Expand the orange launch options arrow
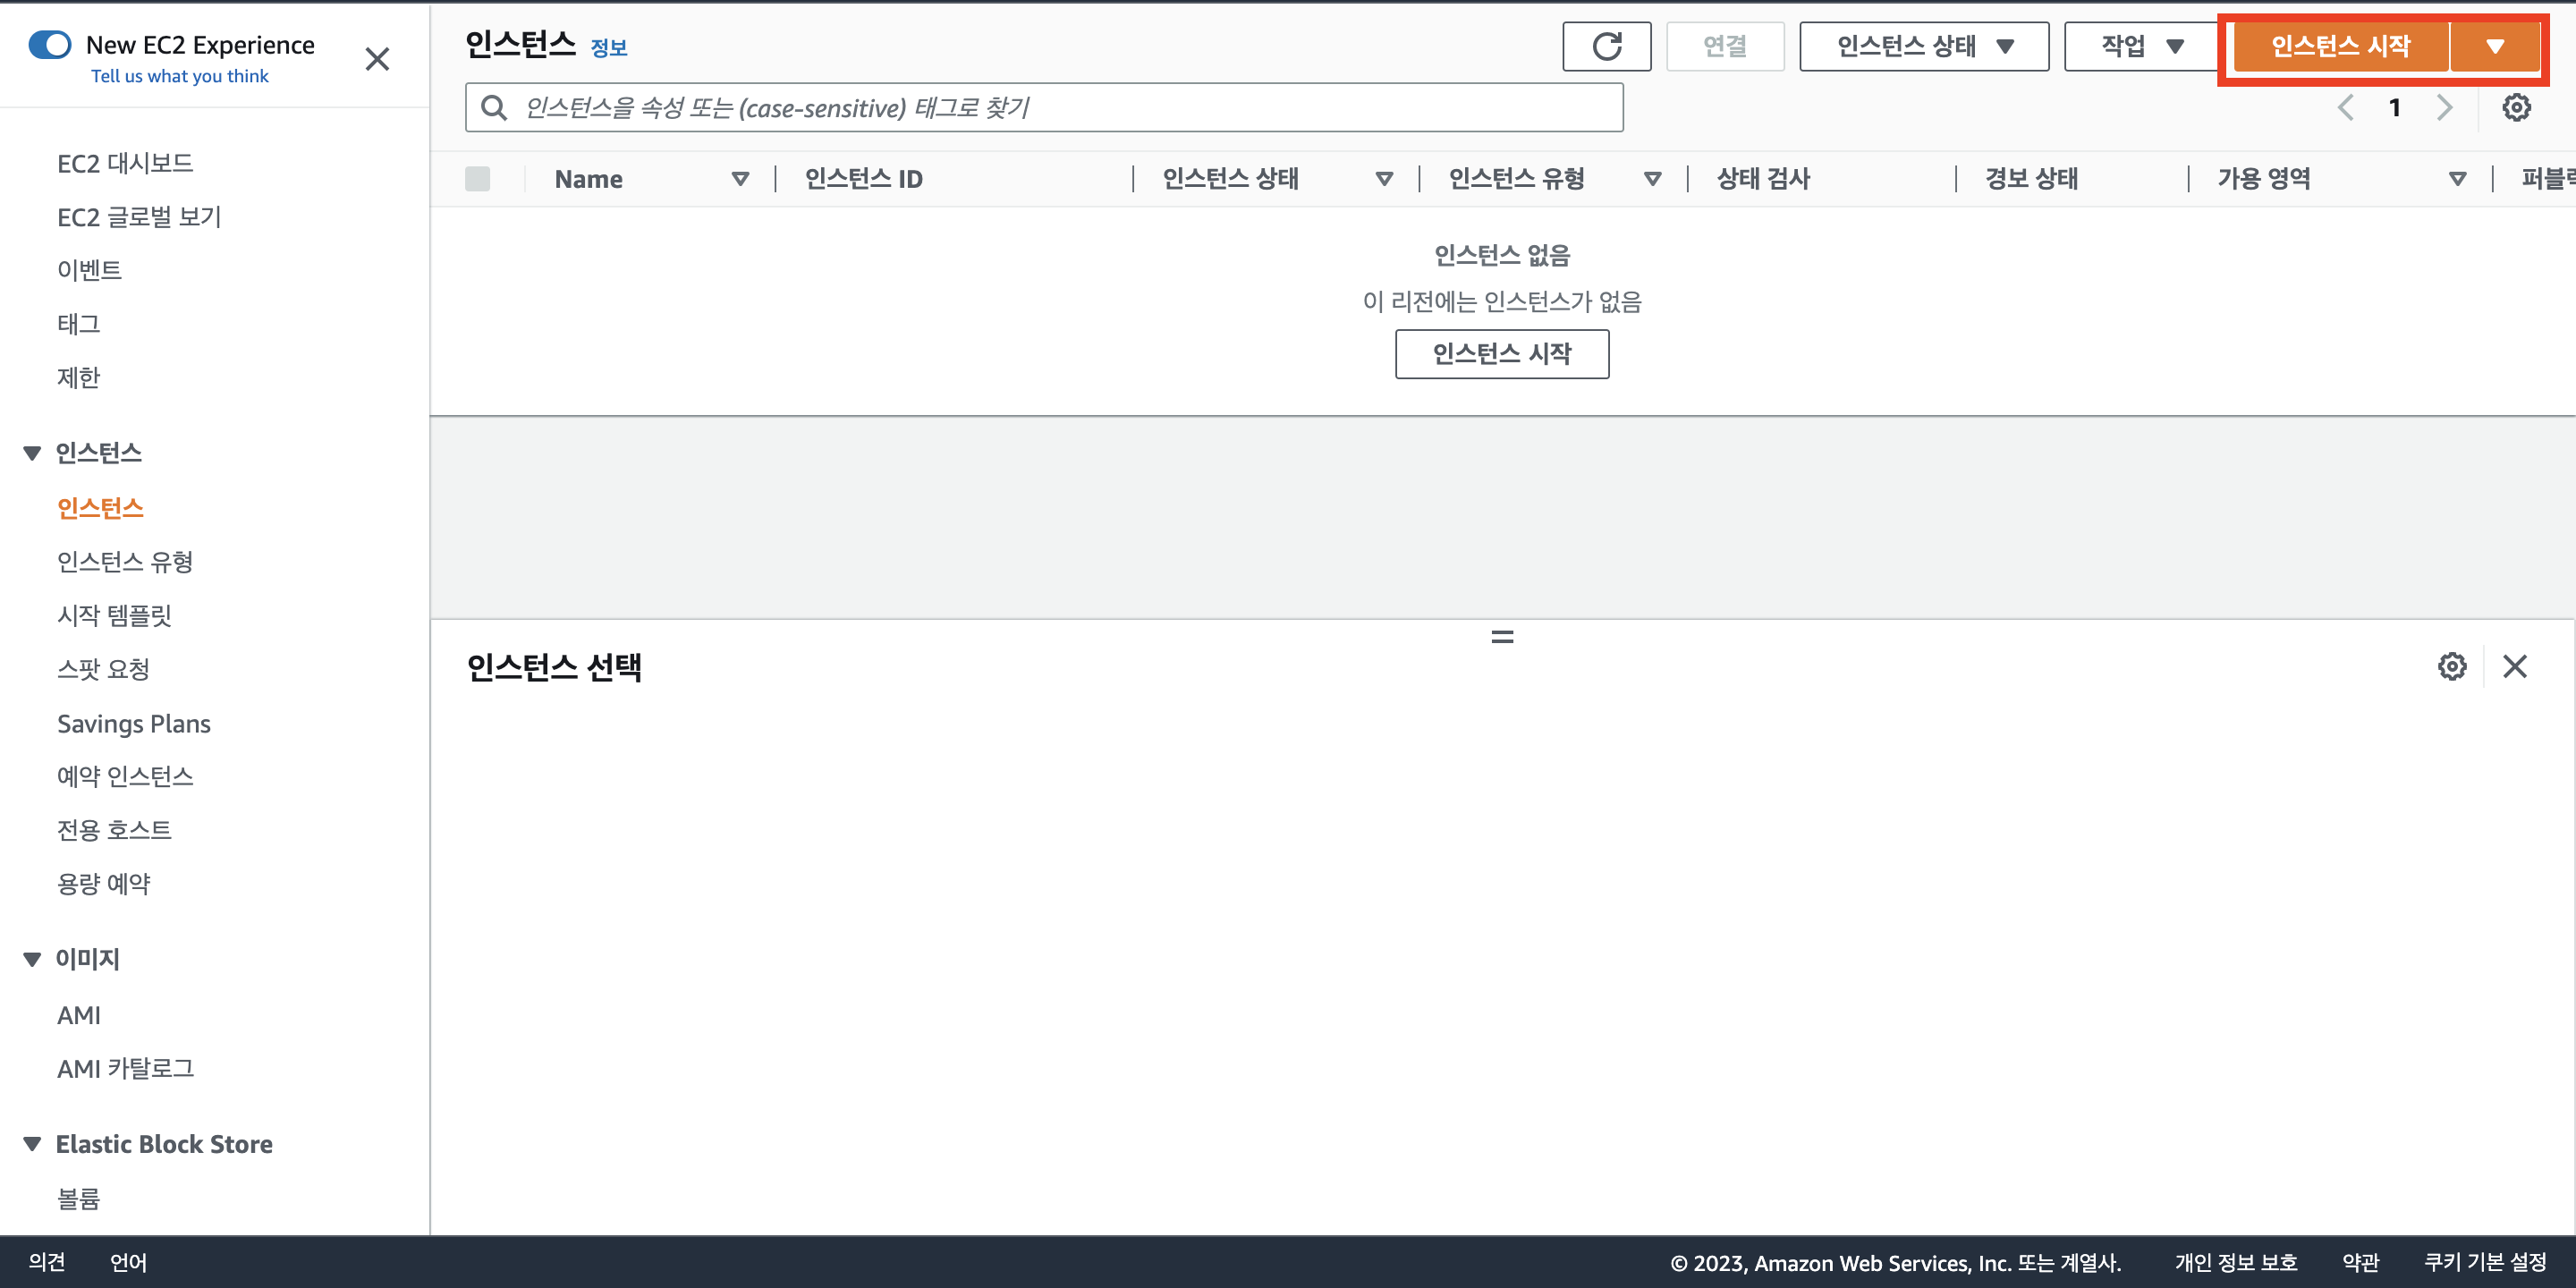The width and height of the screenshot is (2576, 1288). (x=2495, y=46)
